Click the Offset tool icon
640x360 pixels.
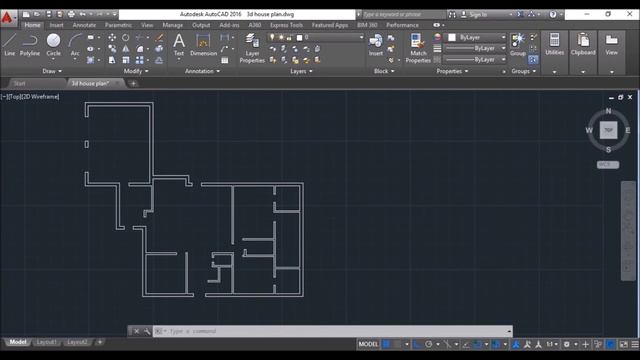[x=160, y=60]
